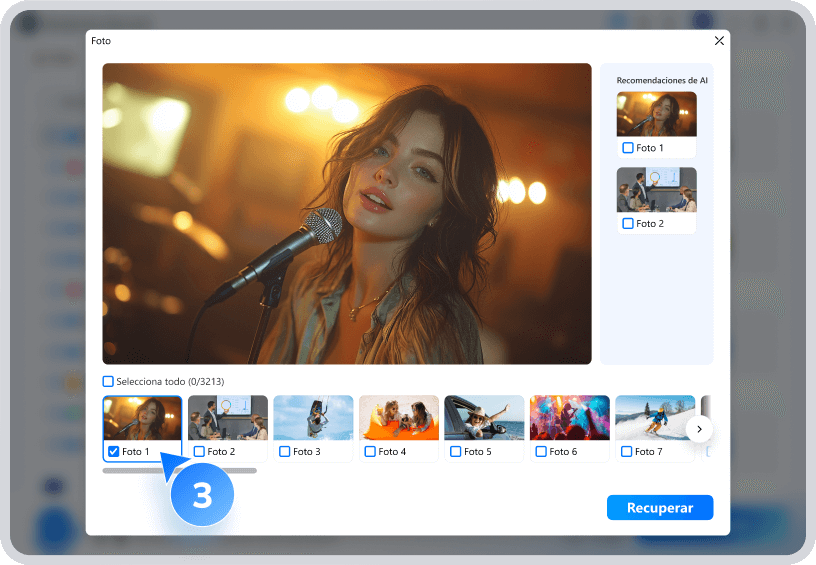
Task: Mark the Foto 5 checkbox
Action: 456,452
